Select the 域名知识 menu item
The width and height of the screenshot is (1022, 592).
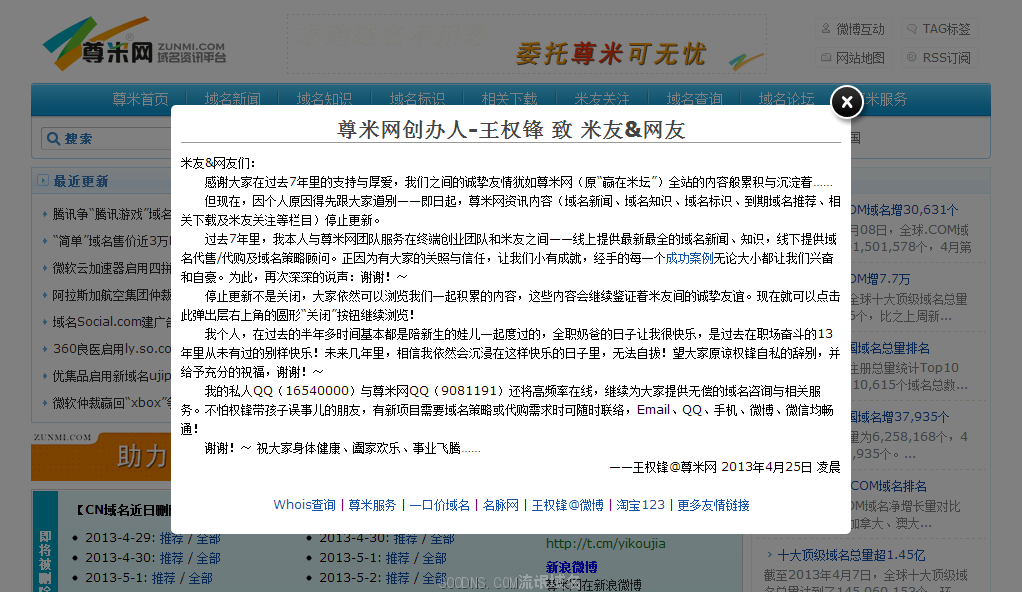(325, 99)
